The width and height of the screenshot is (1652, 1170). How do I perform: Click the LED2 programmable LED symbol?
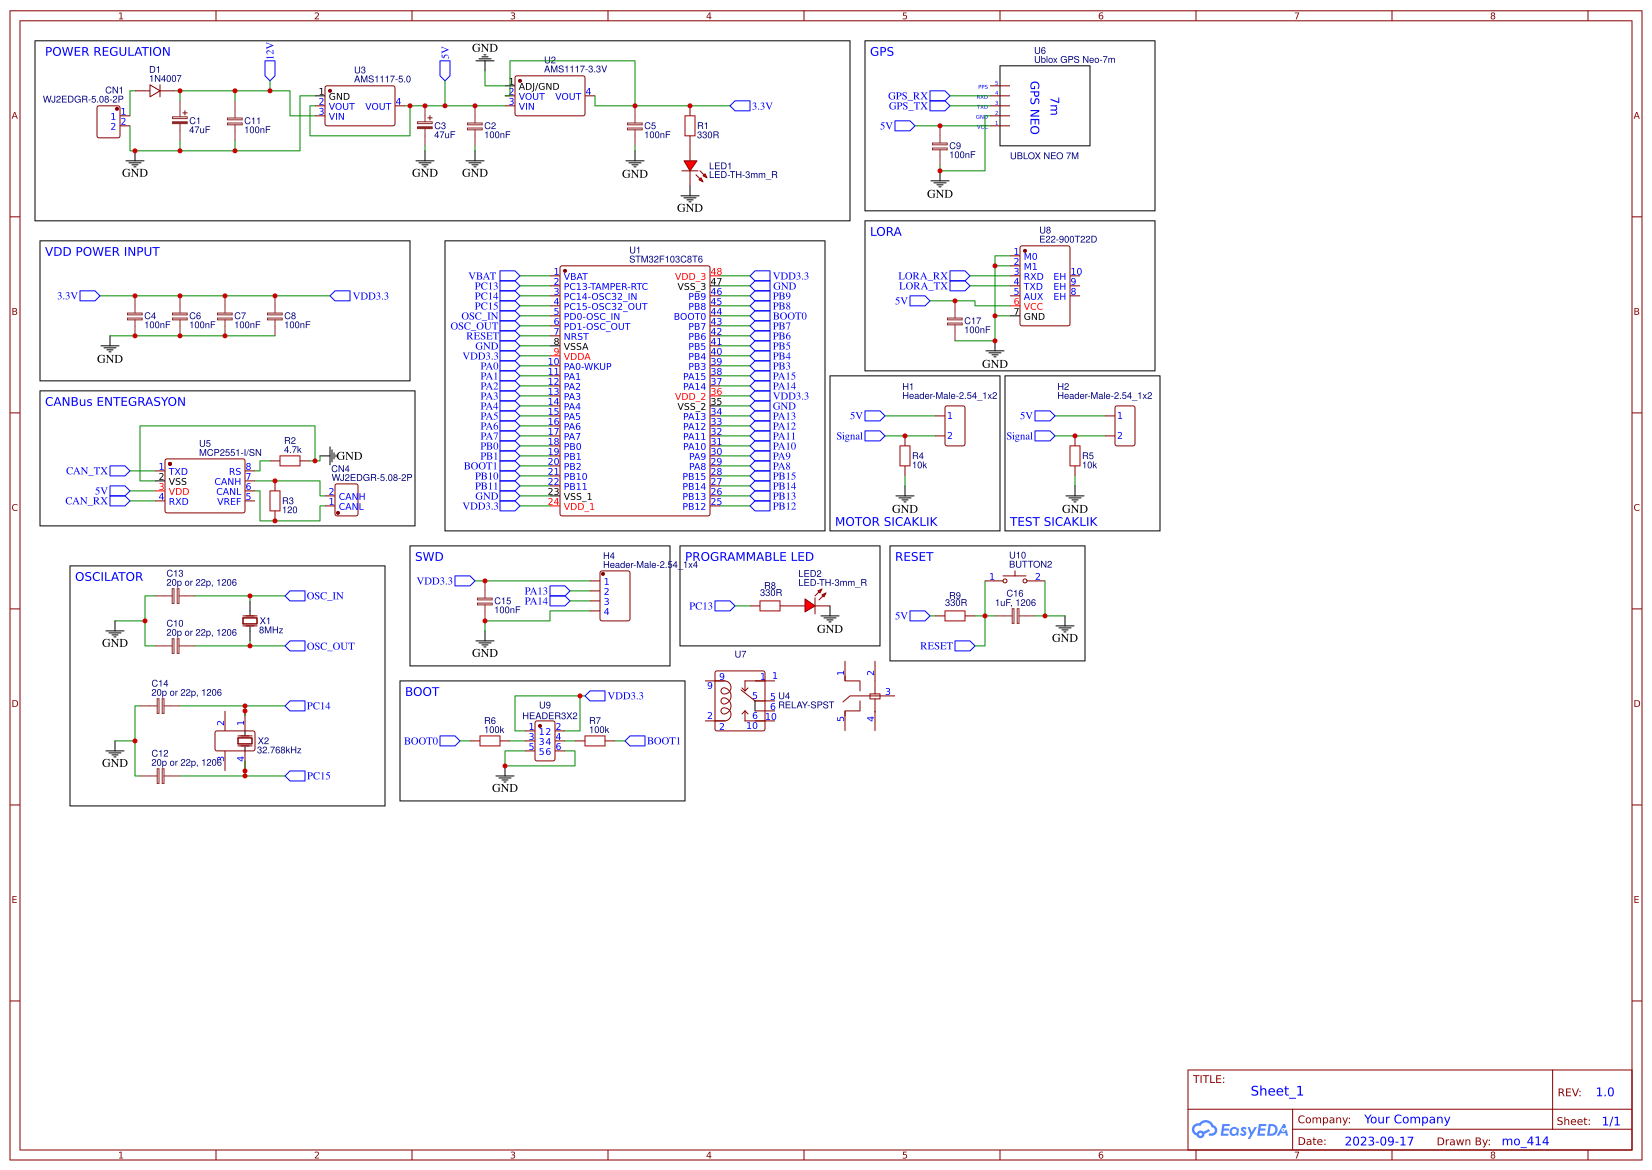pos(810,604)
